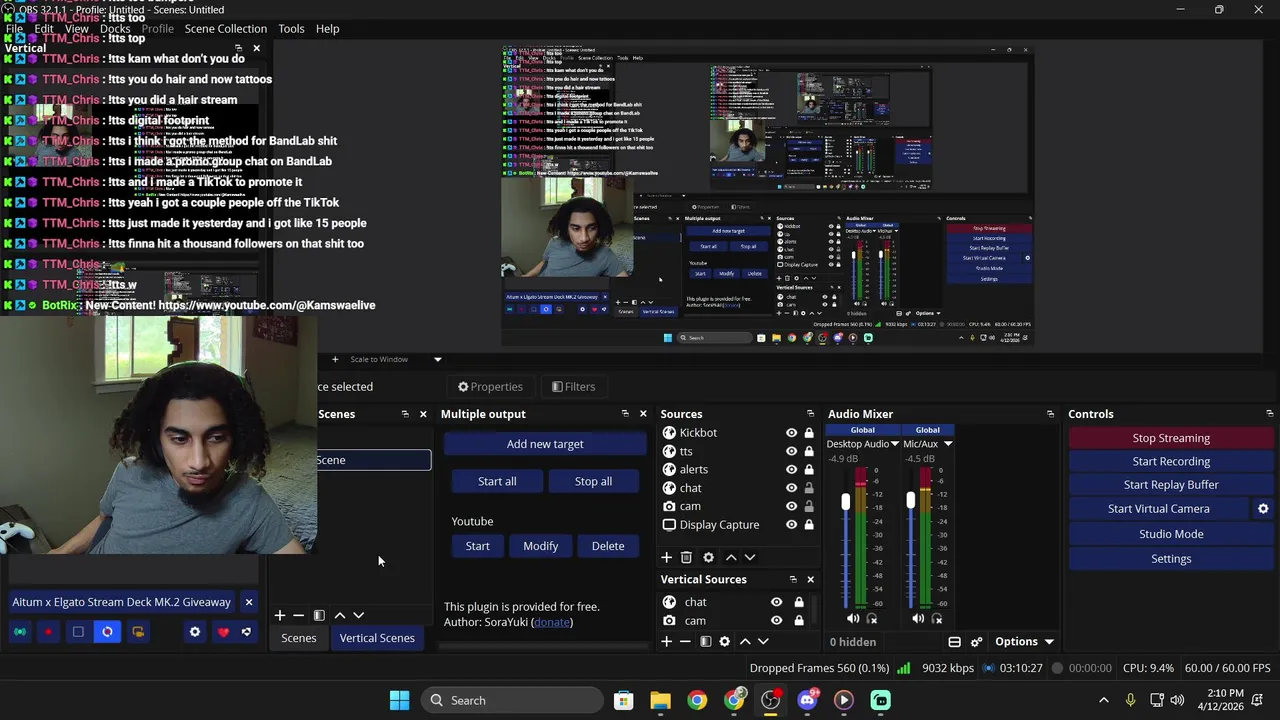Move vertical source up
Viewport: 1280px width, 720px height.
point(744,641)
